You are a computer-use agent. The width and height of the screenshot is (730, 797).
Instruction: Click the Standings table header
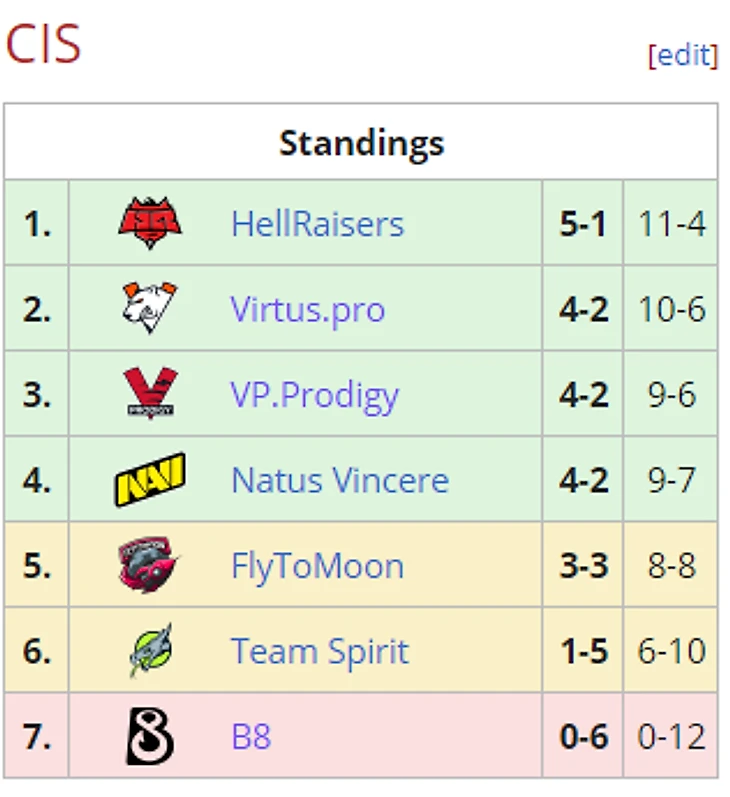click(361, 142)
